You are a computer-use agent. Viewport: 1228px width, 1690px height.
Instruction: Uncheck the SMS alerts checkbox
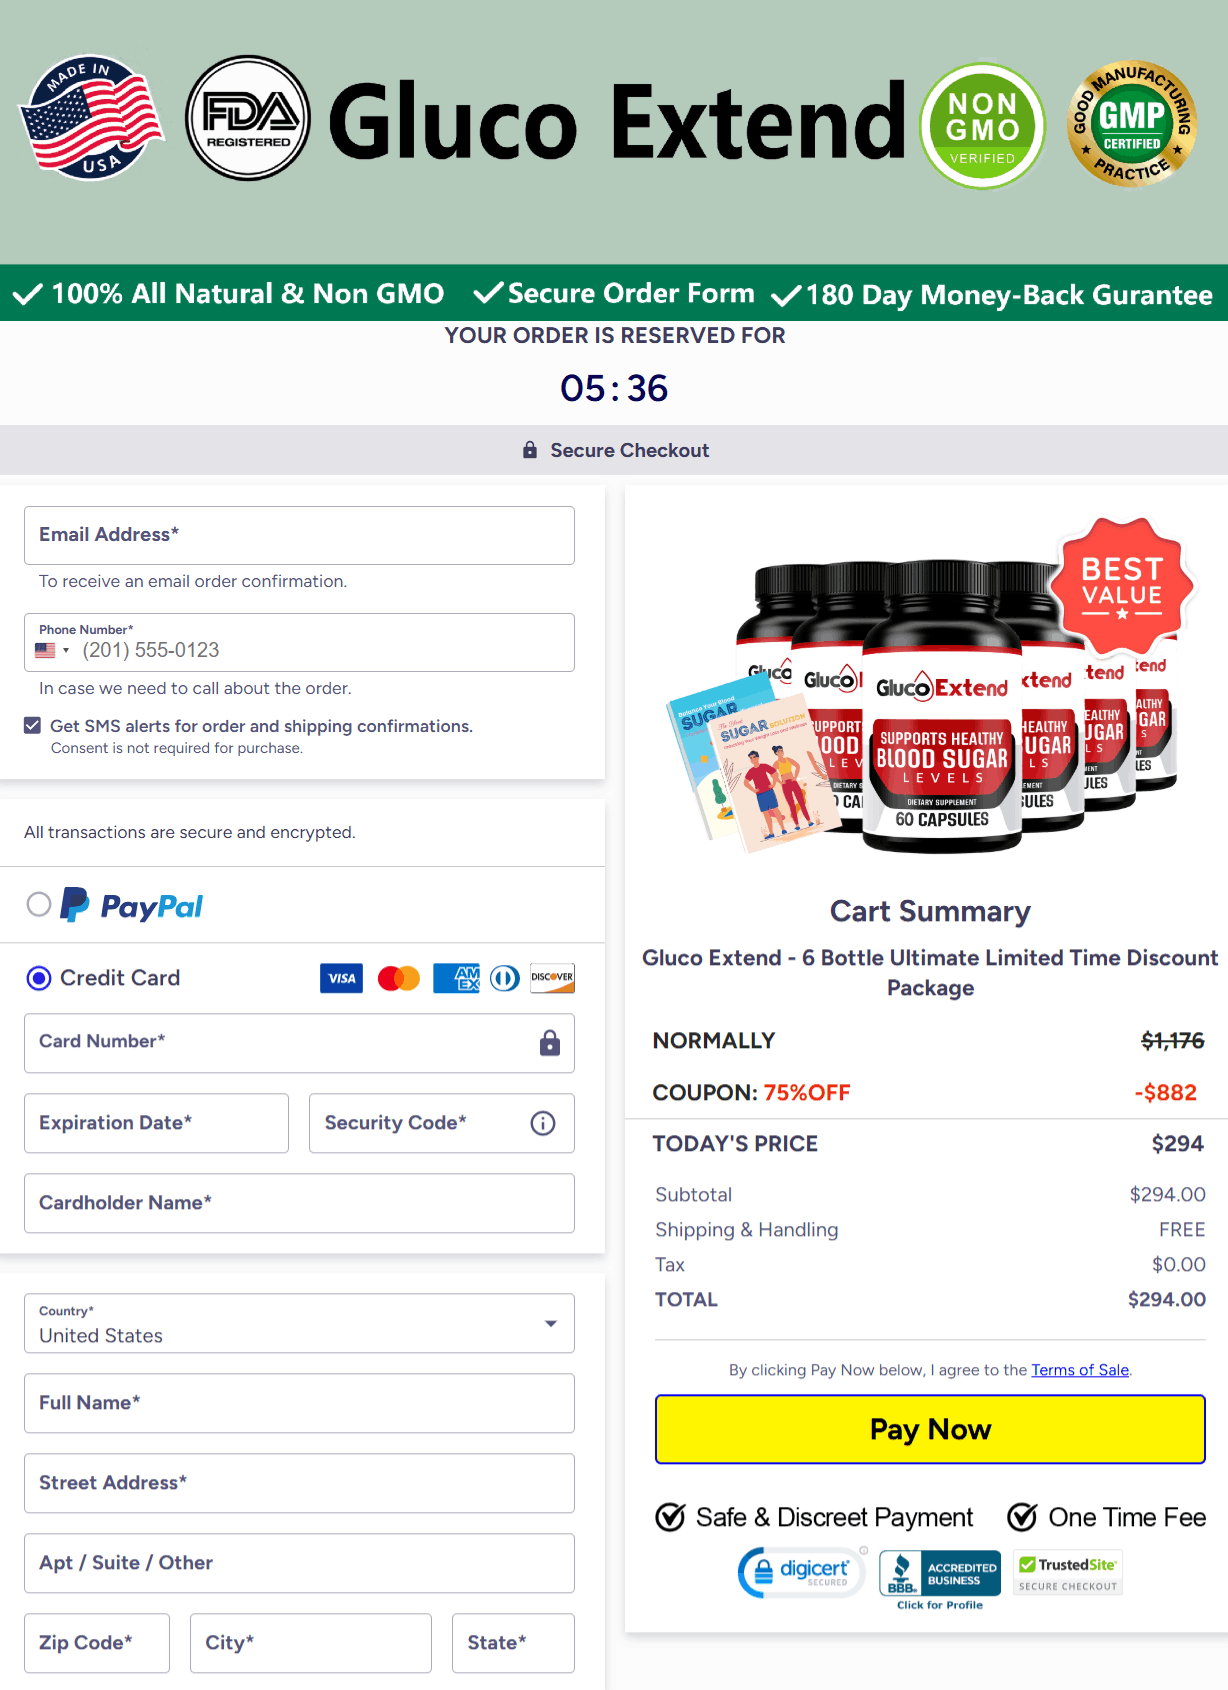click(33, 726)
